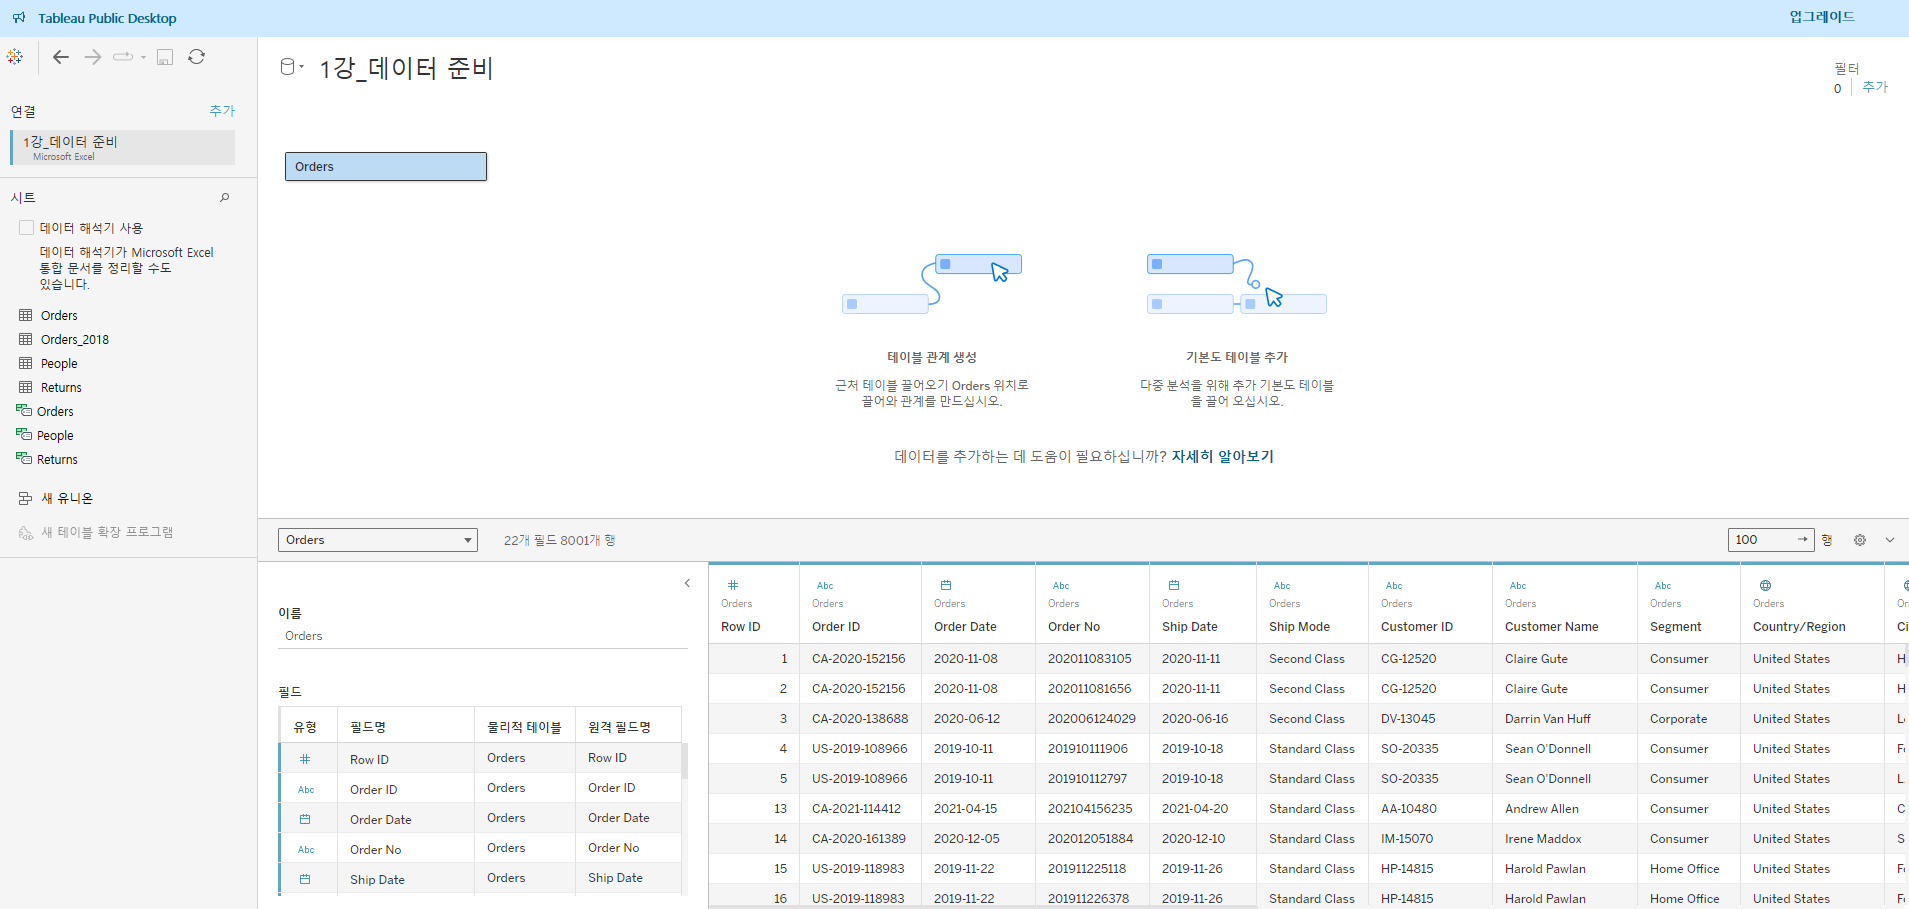Click the number type icon of the Row ID column
The height and width of the screenshot is (909, 1909).
pyautogui.click(x=733, y=585)
